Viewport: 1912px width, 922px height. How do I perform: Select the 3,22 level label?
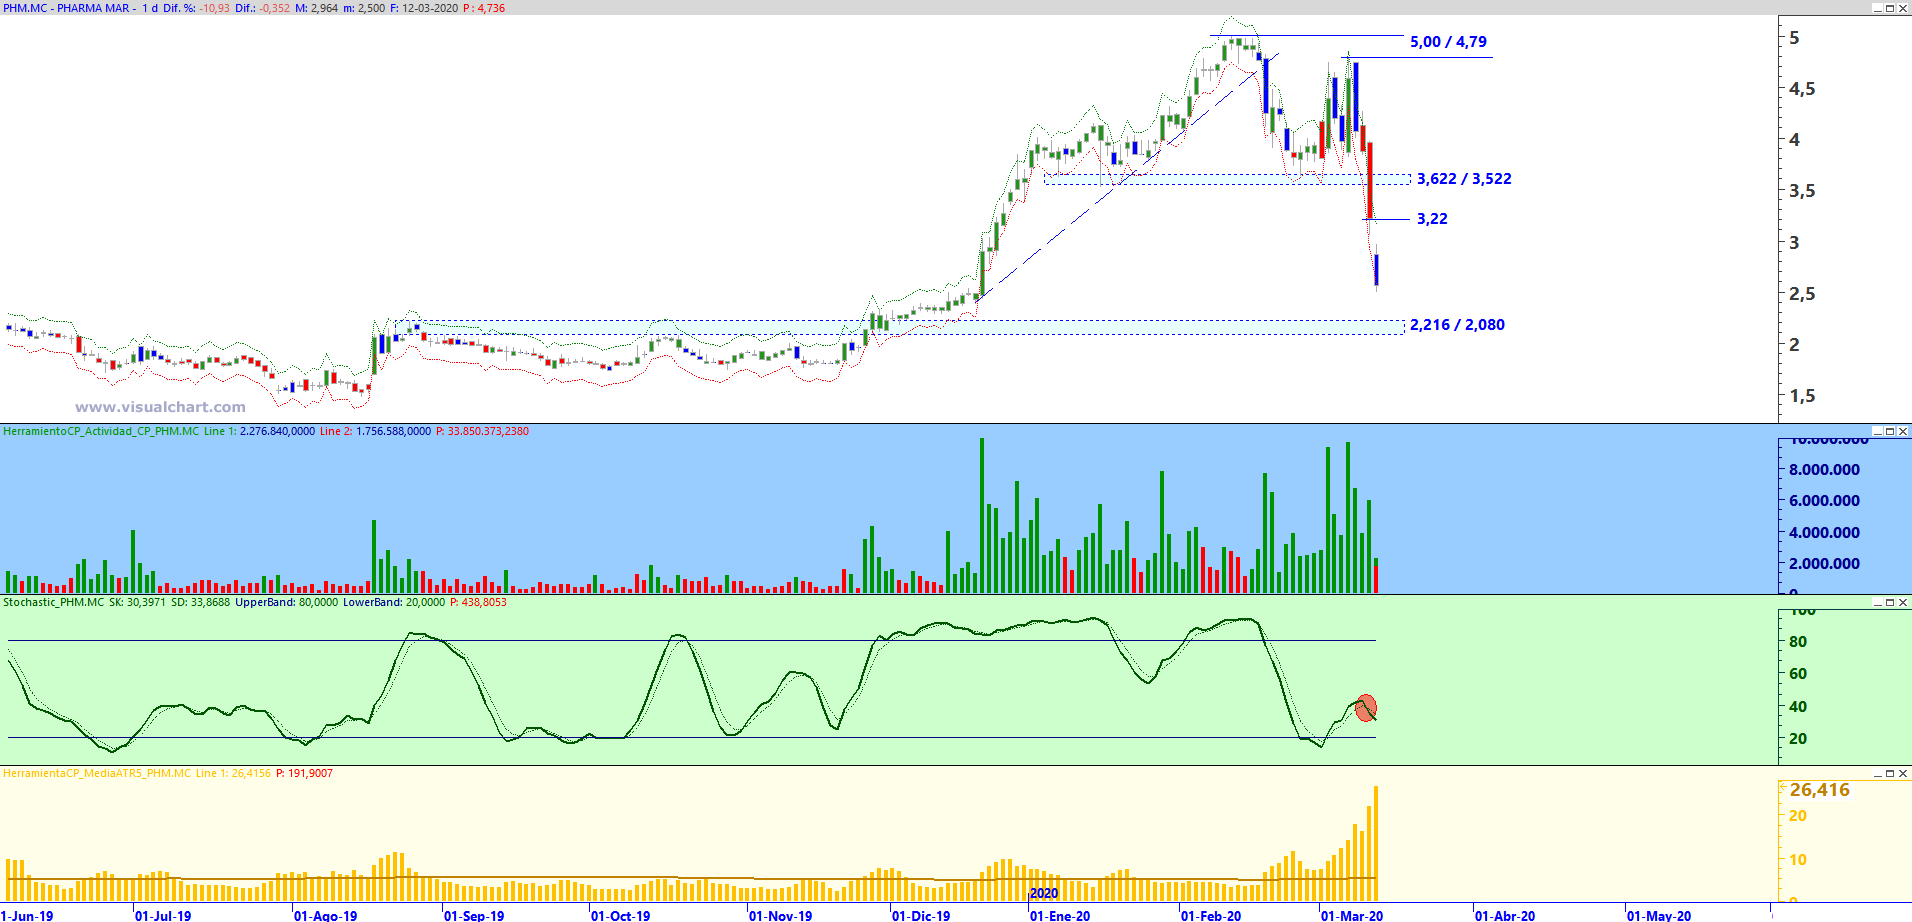tap(1432, 219)
